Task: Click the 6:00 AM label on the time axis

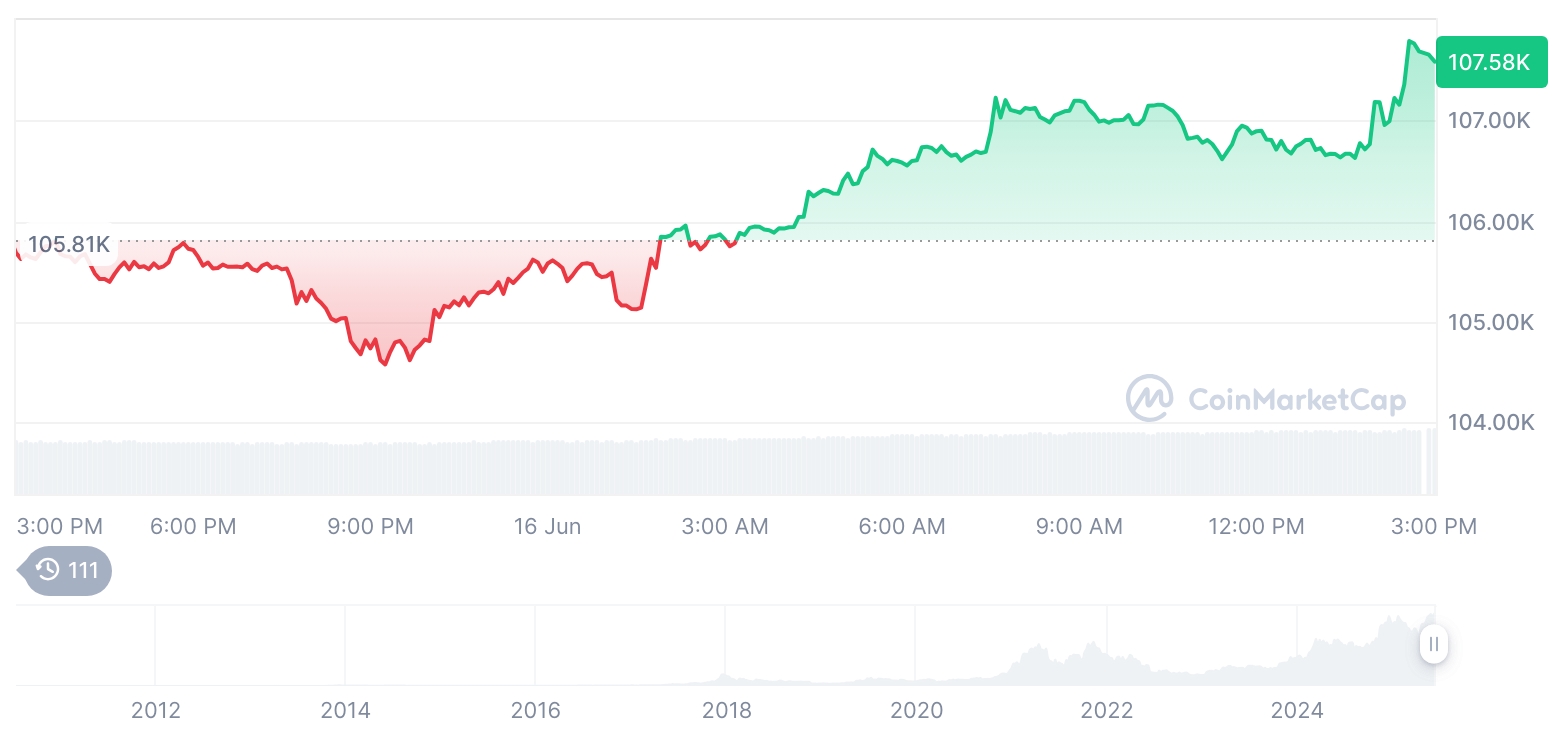Action: [x=902, y=527]
